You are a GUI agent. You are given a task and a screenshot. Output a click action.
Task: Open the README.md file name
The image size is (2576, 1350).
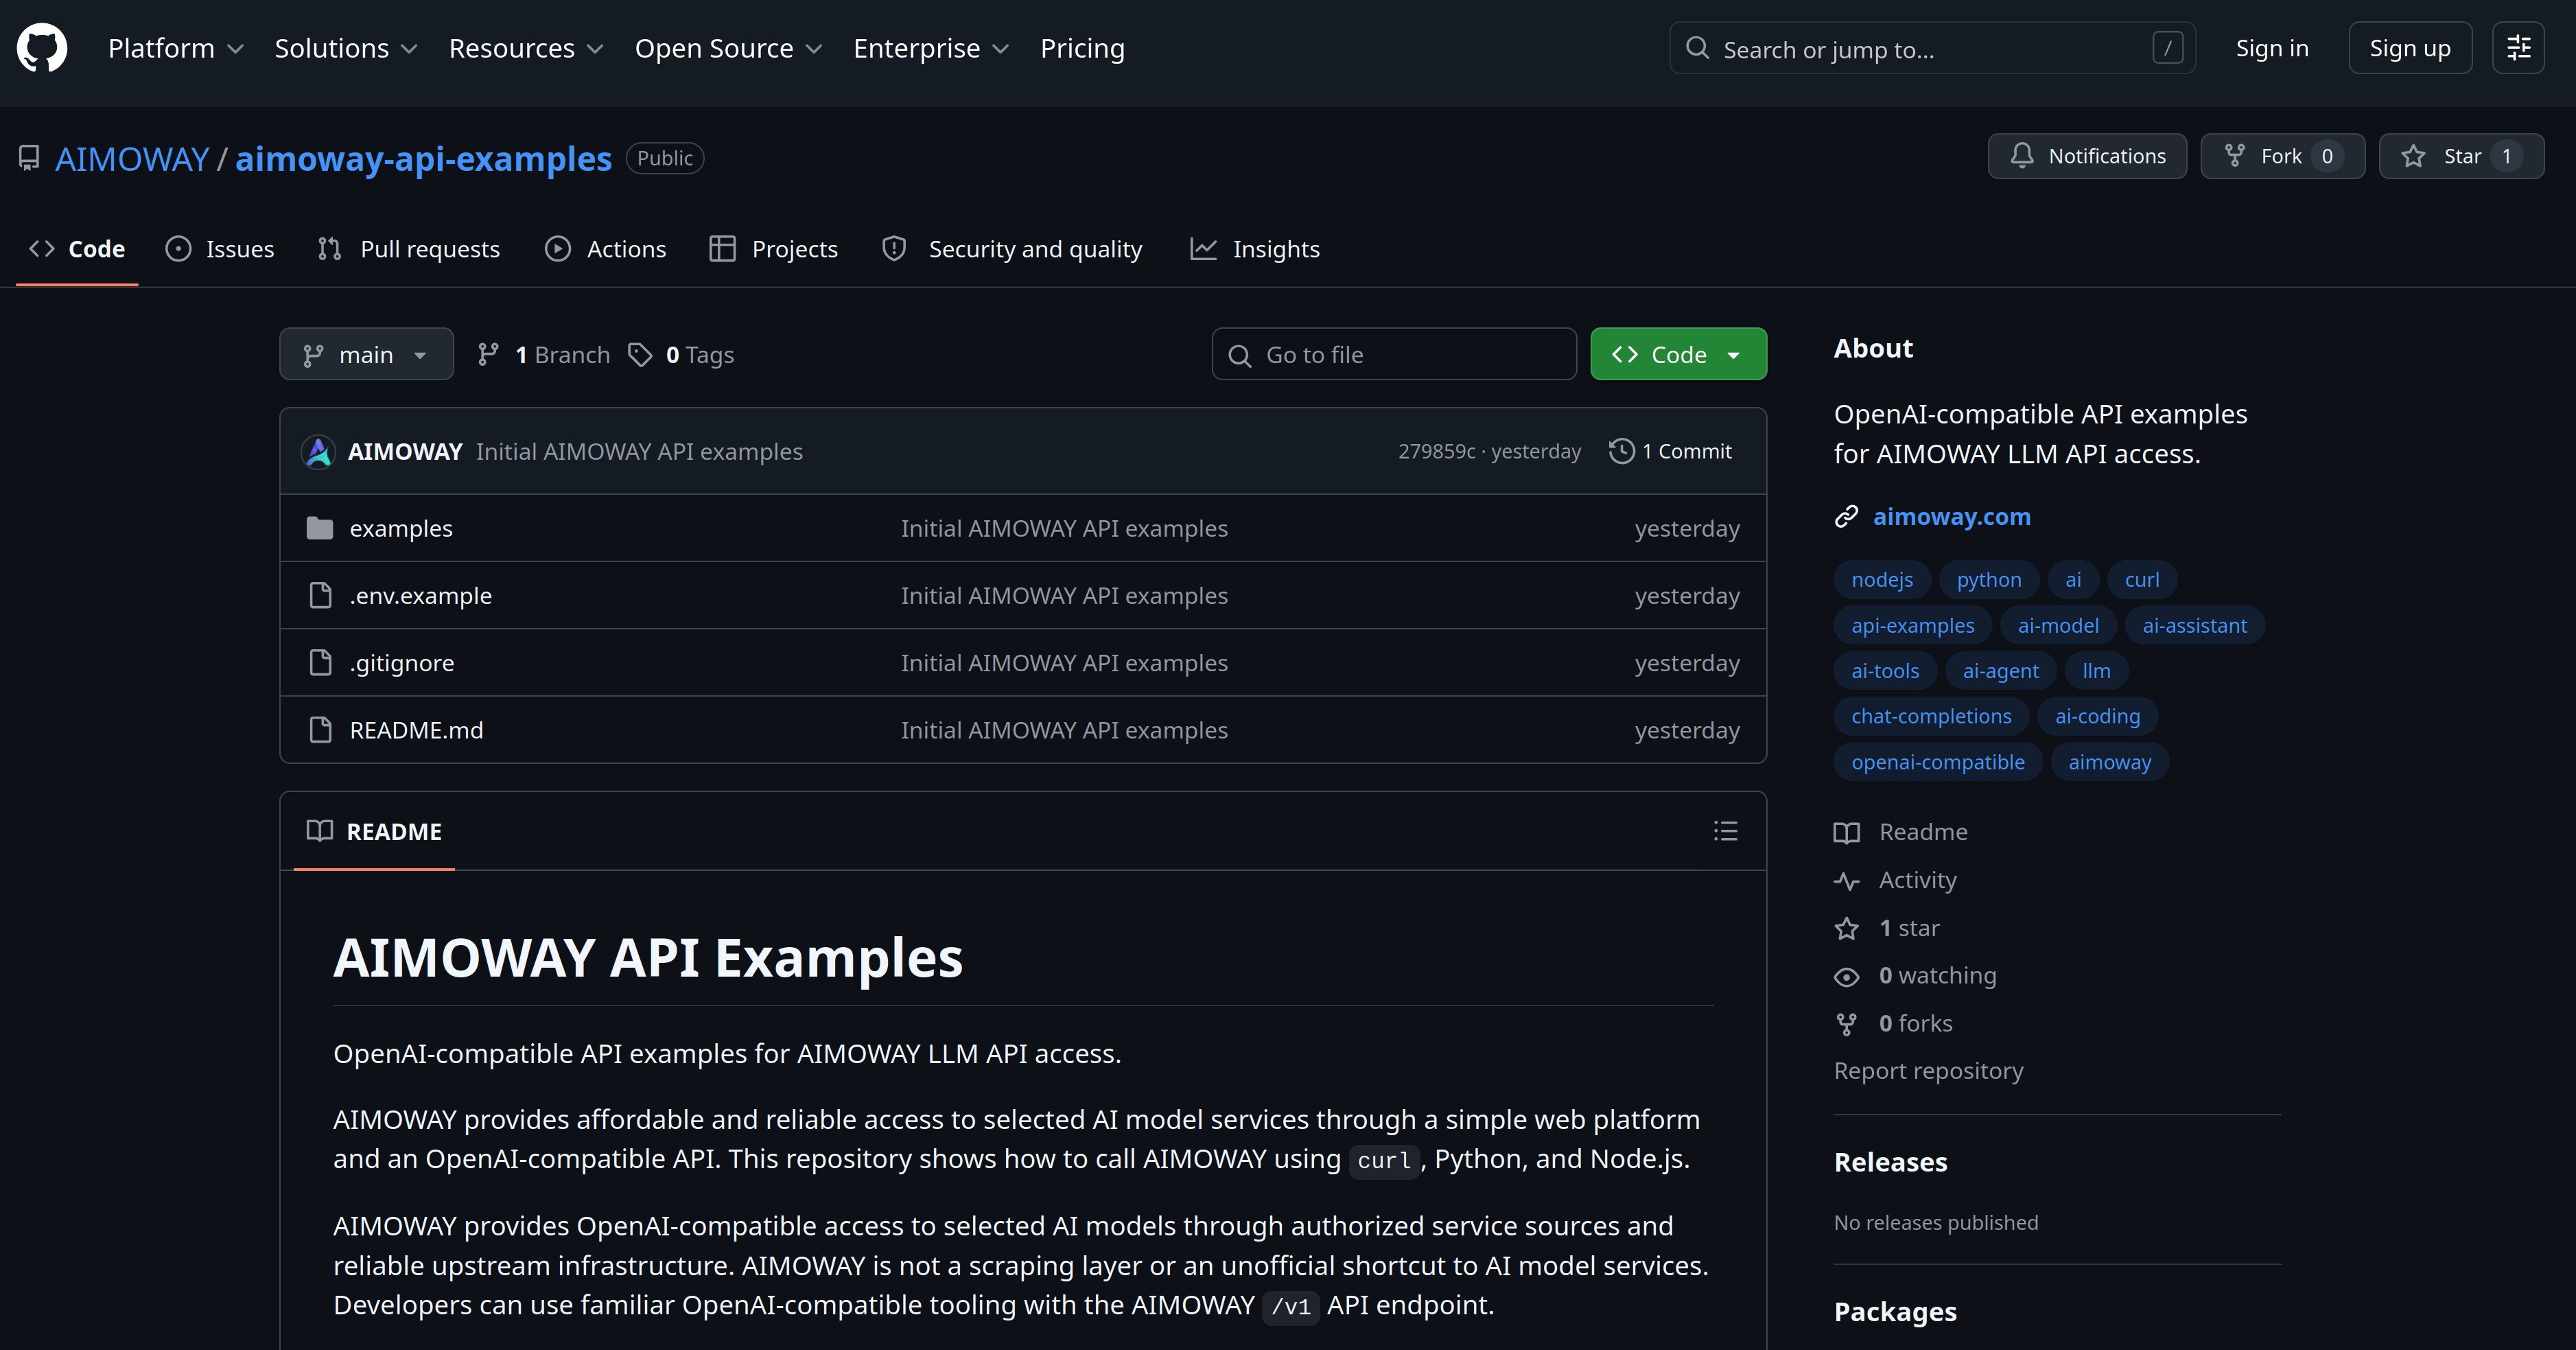(x=416, y=730)
